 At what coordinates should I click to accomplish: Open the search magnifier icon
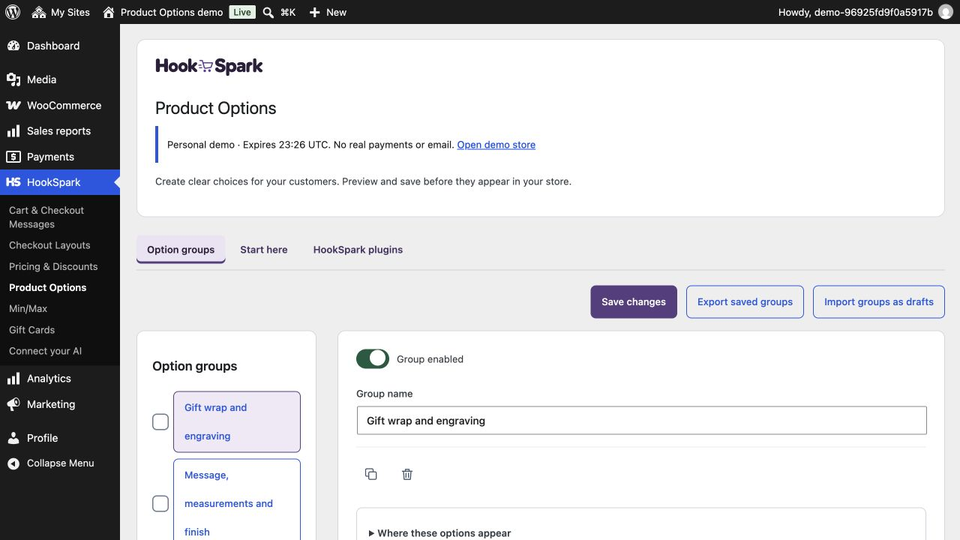pos(268,12)
